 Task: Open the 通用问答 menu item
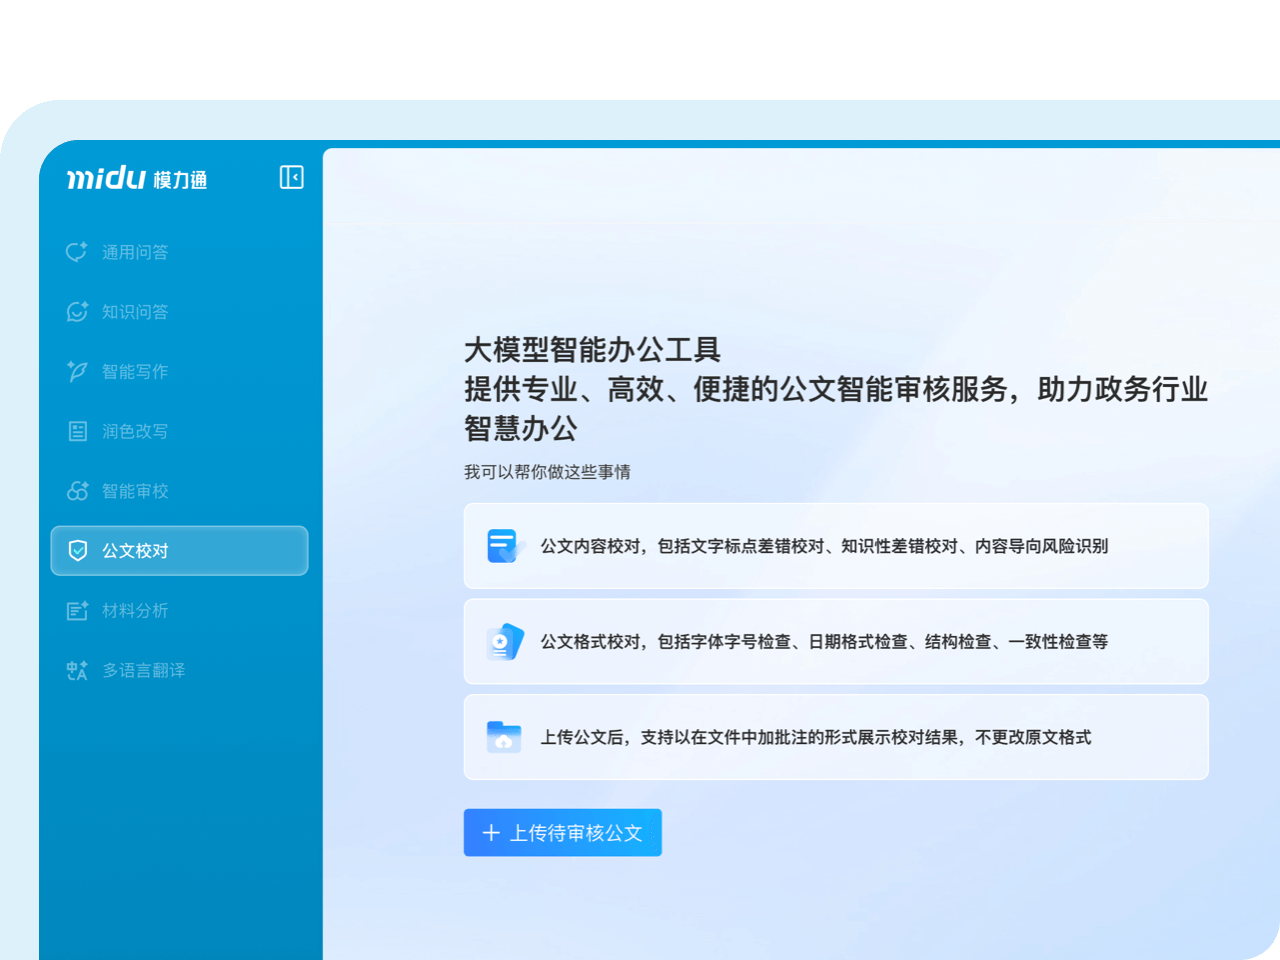[179, 252]
